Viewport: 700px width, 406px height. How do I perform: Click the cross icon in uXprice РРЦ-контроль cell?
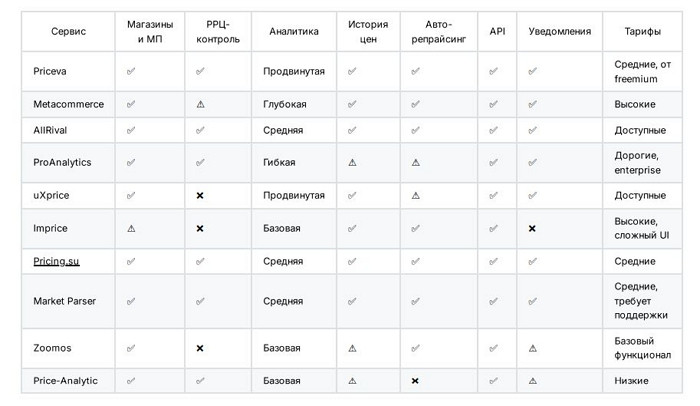click(201, 196)
